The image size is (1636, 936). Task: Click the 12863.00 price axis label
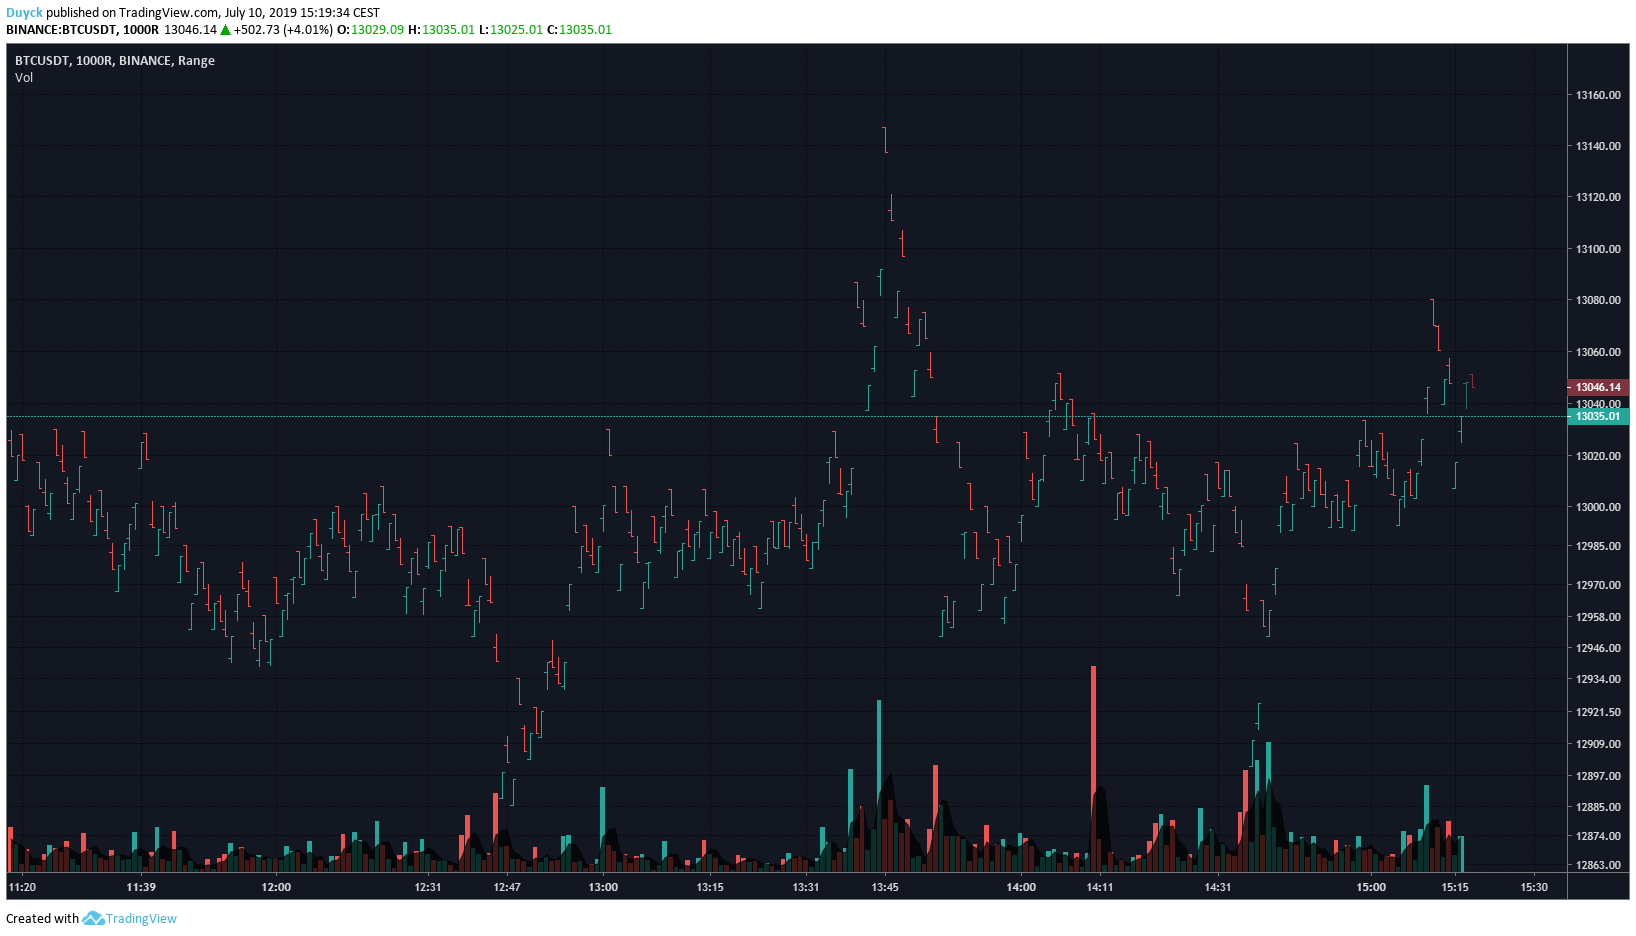[1598, 865]
